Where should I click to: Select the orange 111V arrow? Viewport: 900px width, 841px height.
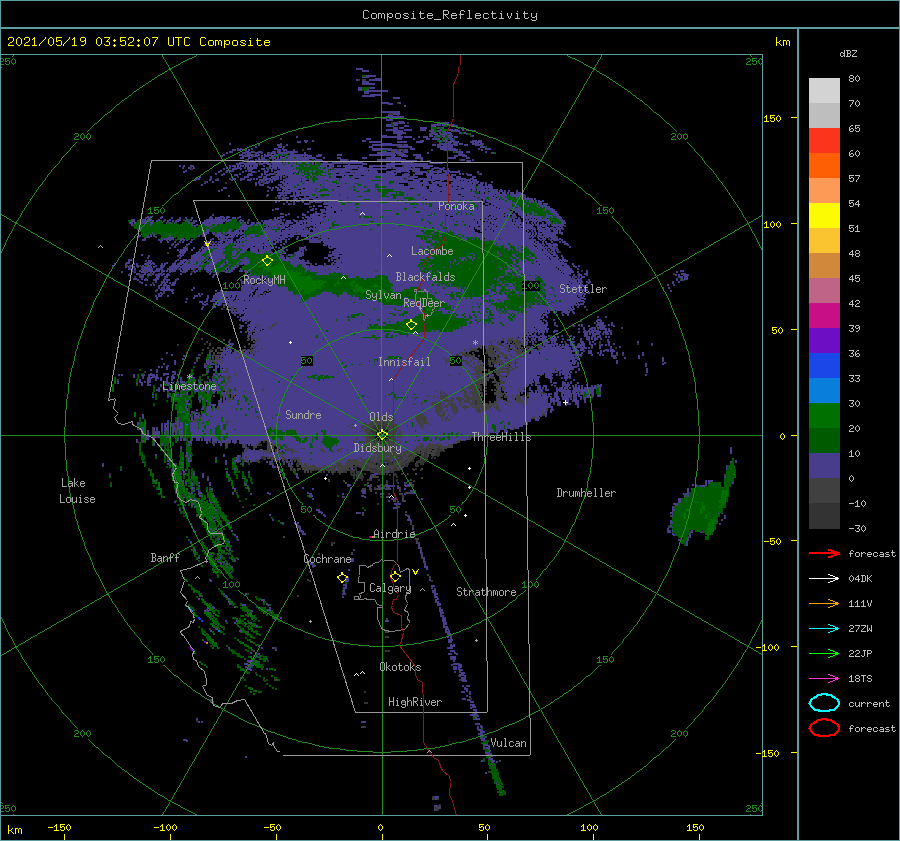[824, 603]
